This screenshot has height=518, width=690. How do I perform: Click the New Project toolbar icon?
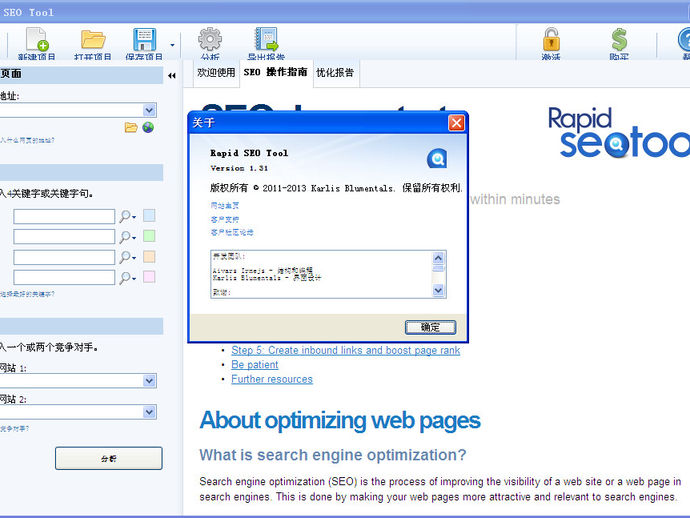[37, 43]
